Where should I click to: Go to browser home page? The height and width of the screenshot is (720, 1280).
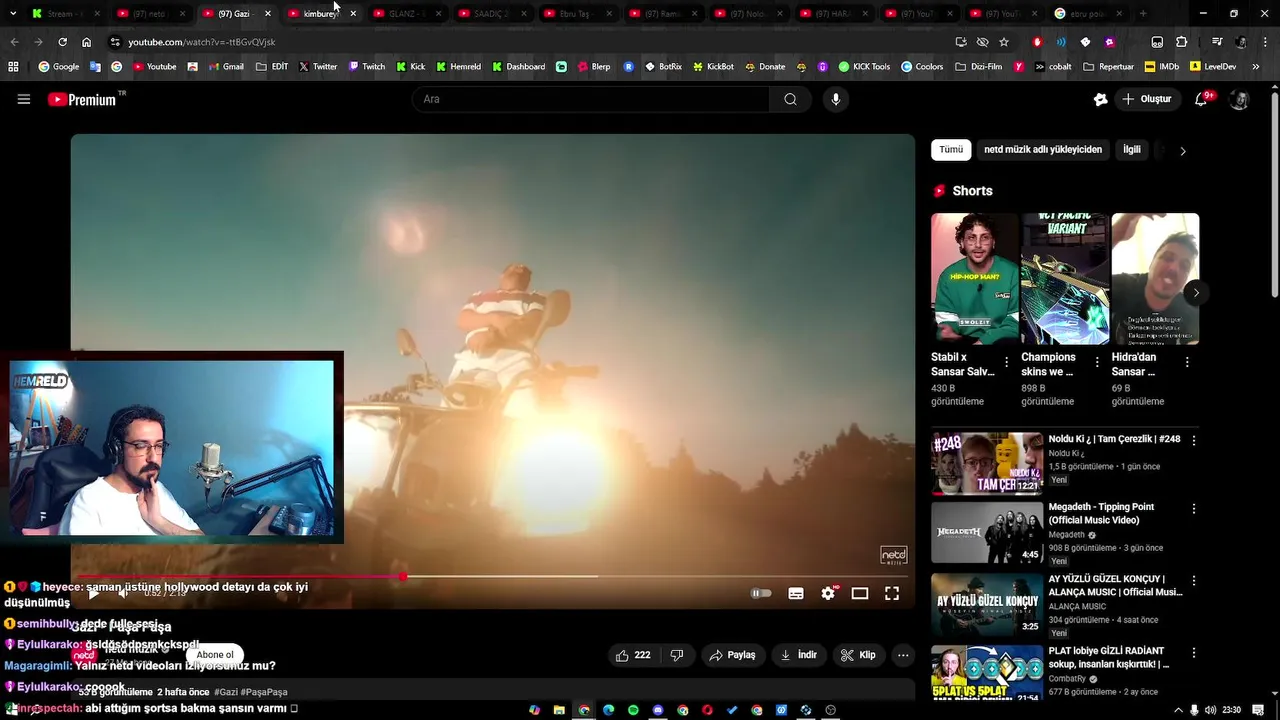pos(86,42)
